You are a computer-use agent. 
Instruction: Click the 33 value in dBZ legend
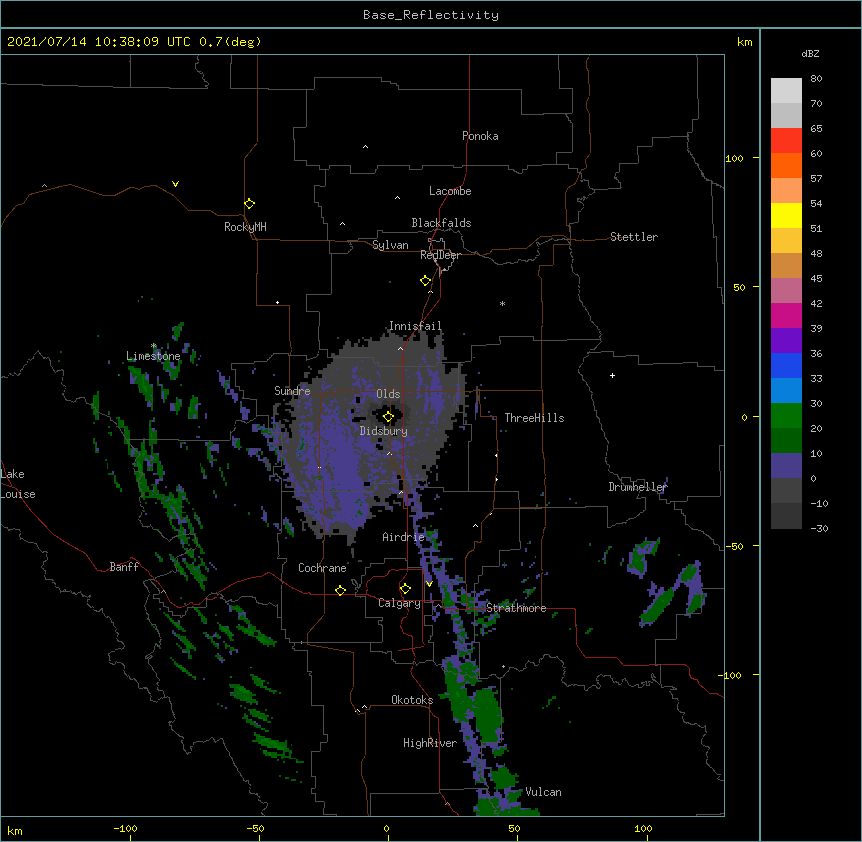tap(816, 379)
